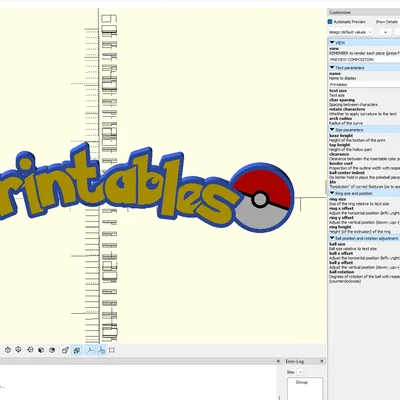The width and height of the screenshot is (400, 400).
Task: Click the Customizer panel title bar
Action: click(364, 12)
